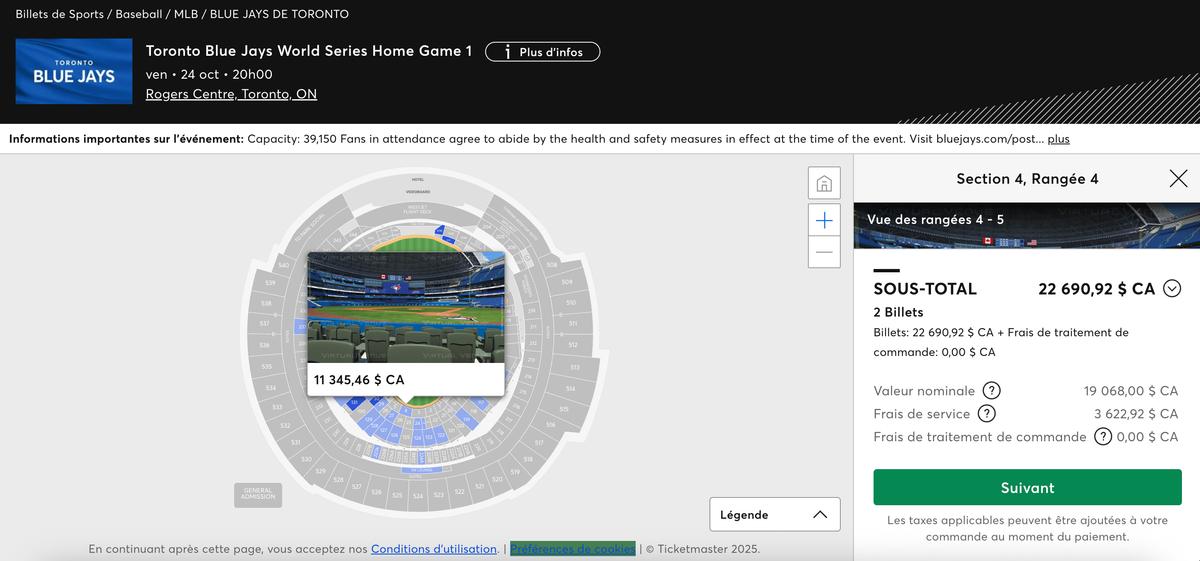This screenshot has width=1200, height=561.
Task: Open Plus d'infos about the event
Action: (542, 52)
